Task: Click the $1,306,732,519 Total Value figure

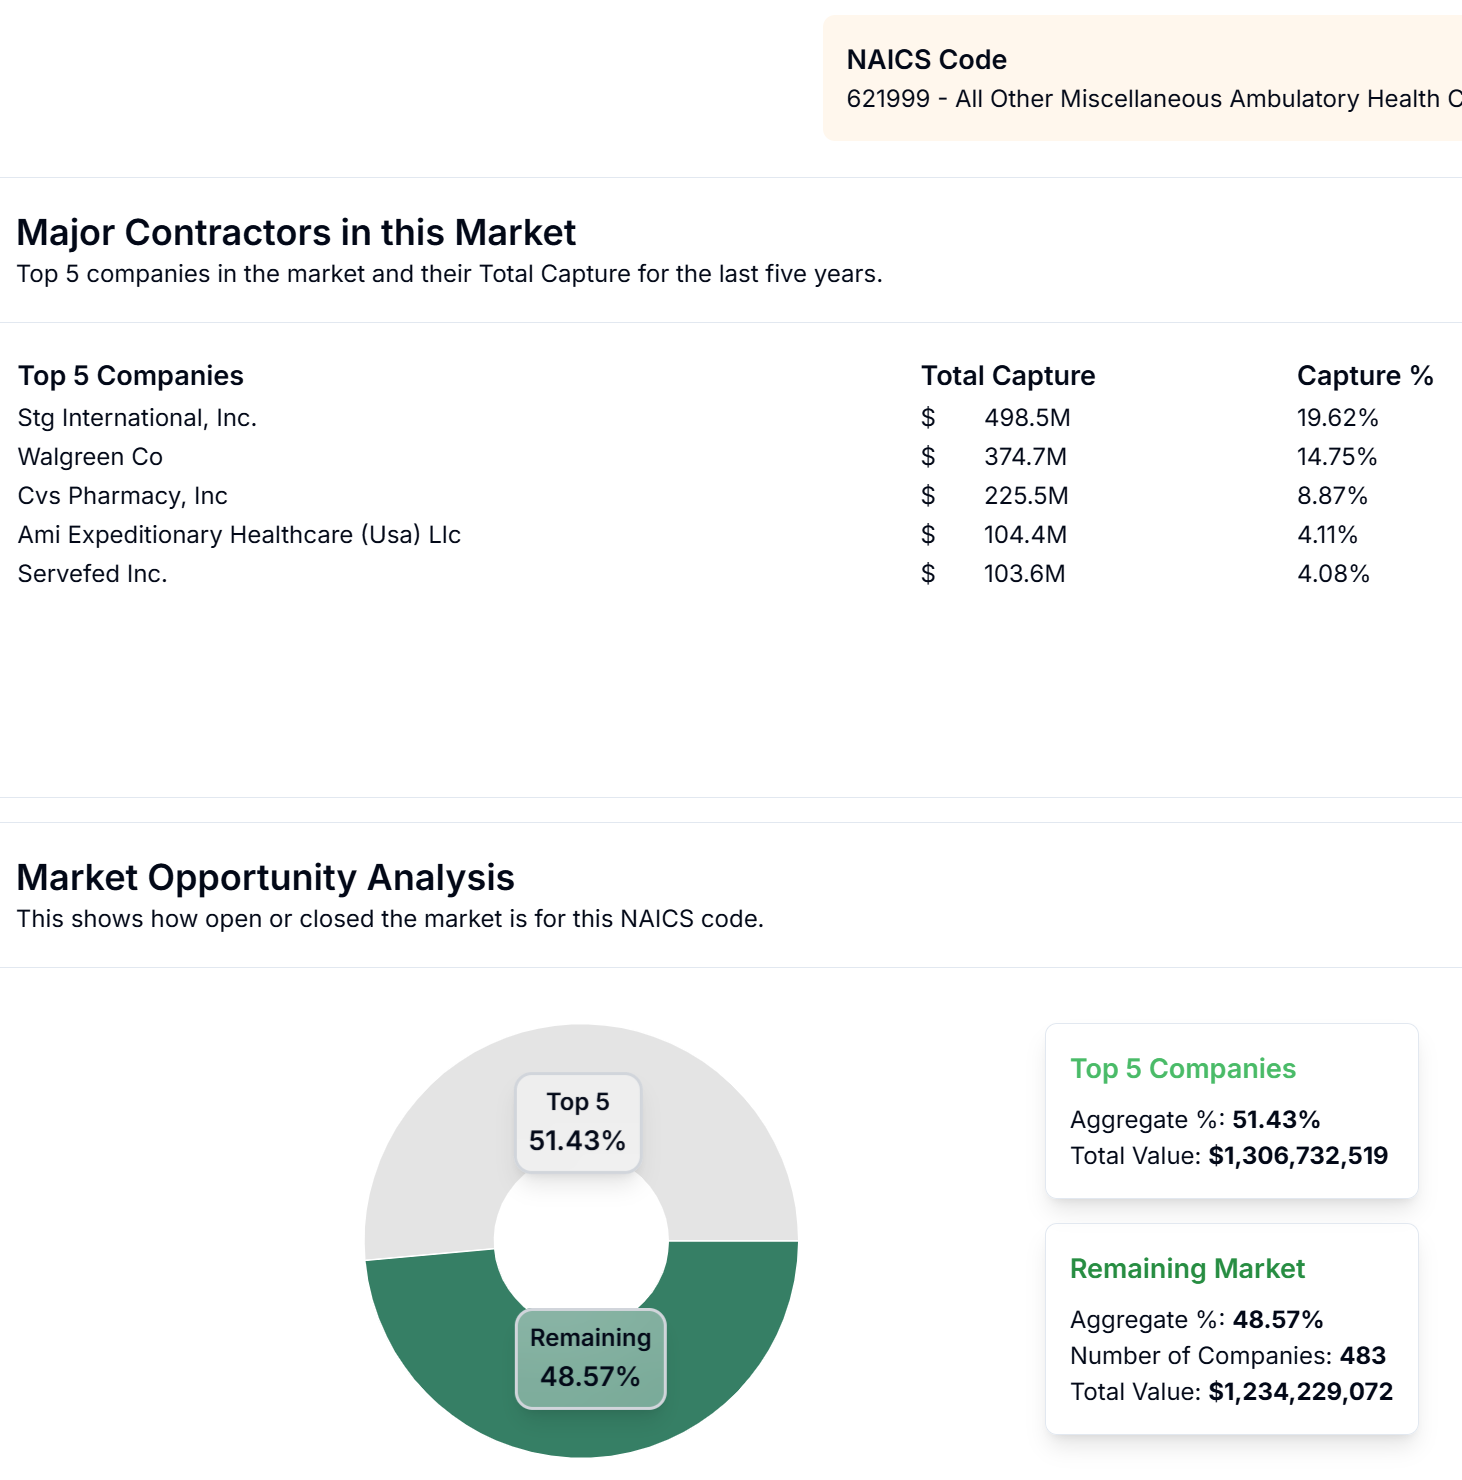Action: click(1297, 1155)
